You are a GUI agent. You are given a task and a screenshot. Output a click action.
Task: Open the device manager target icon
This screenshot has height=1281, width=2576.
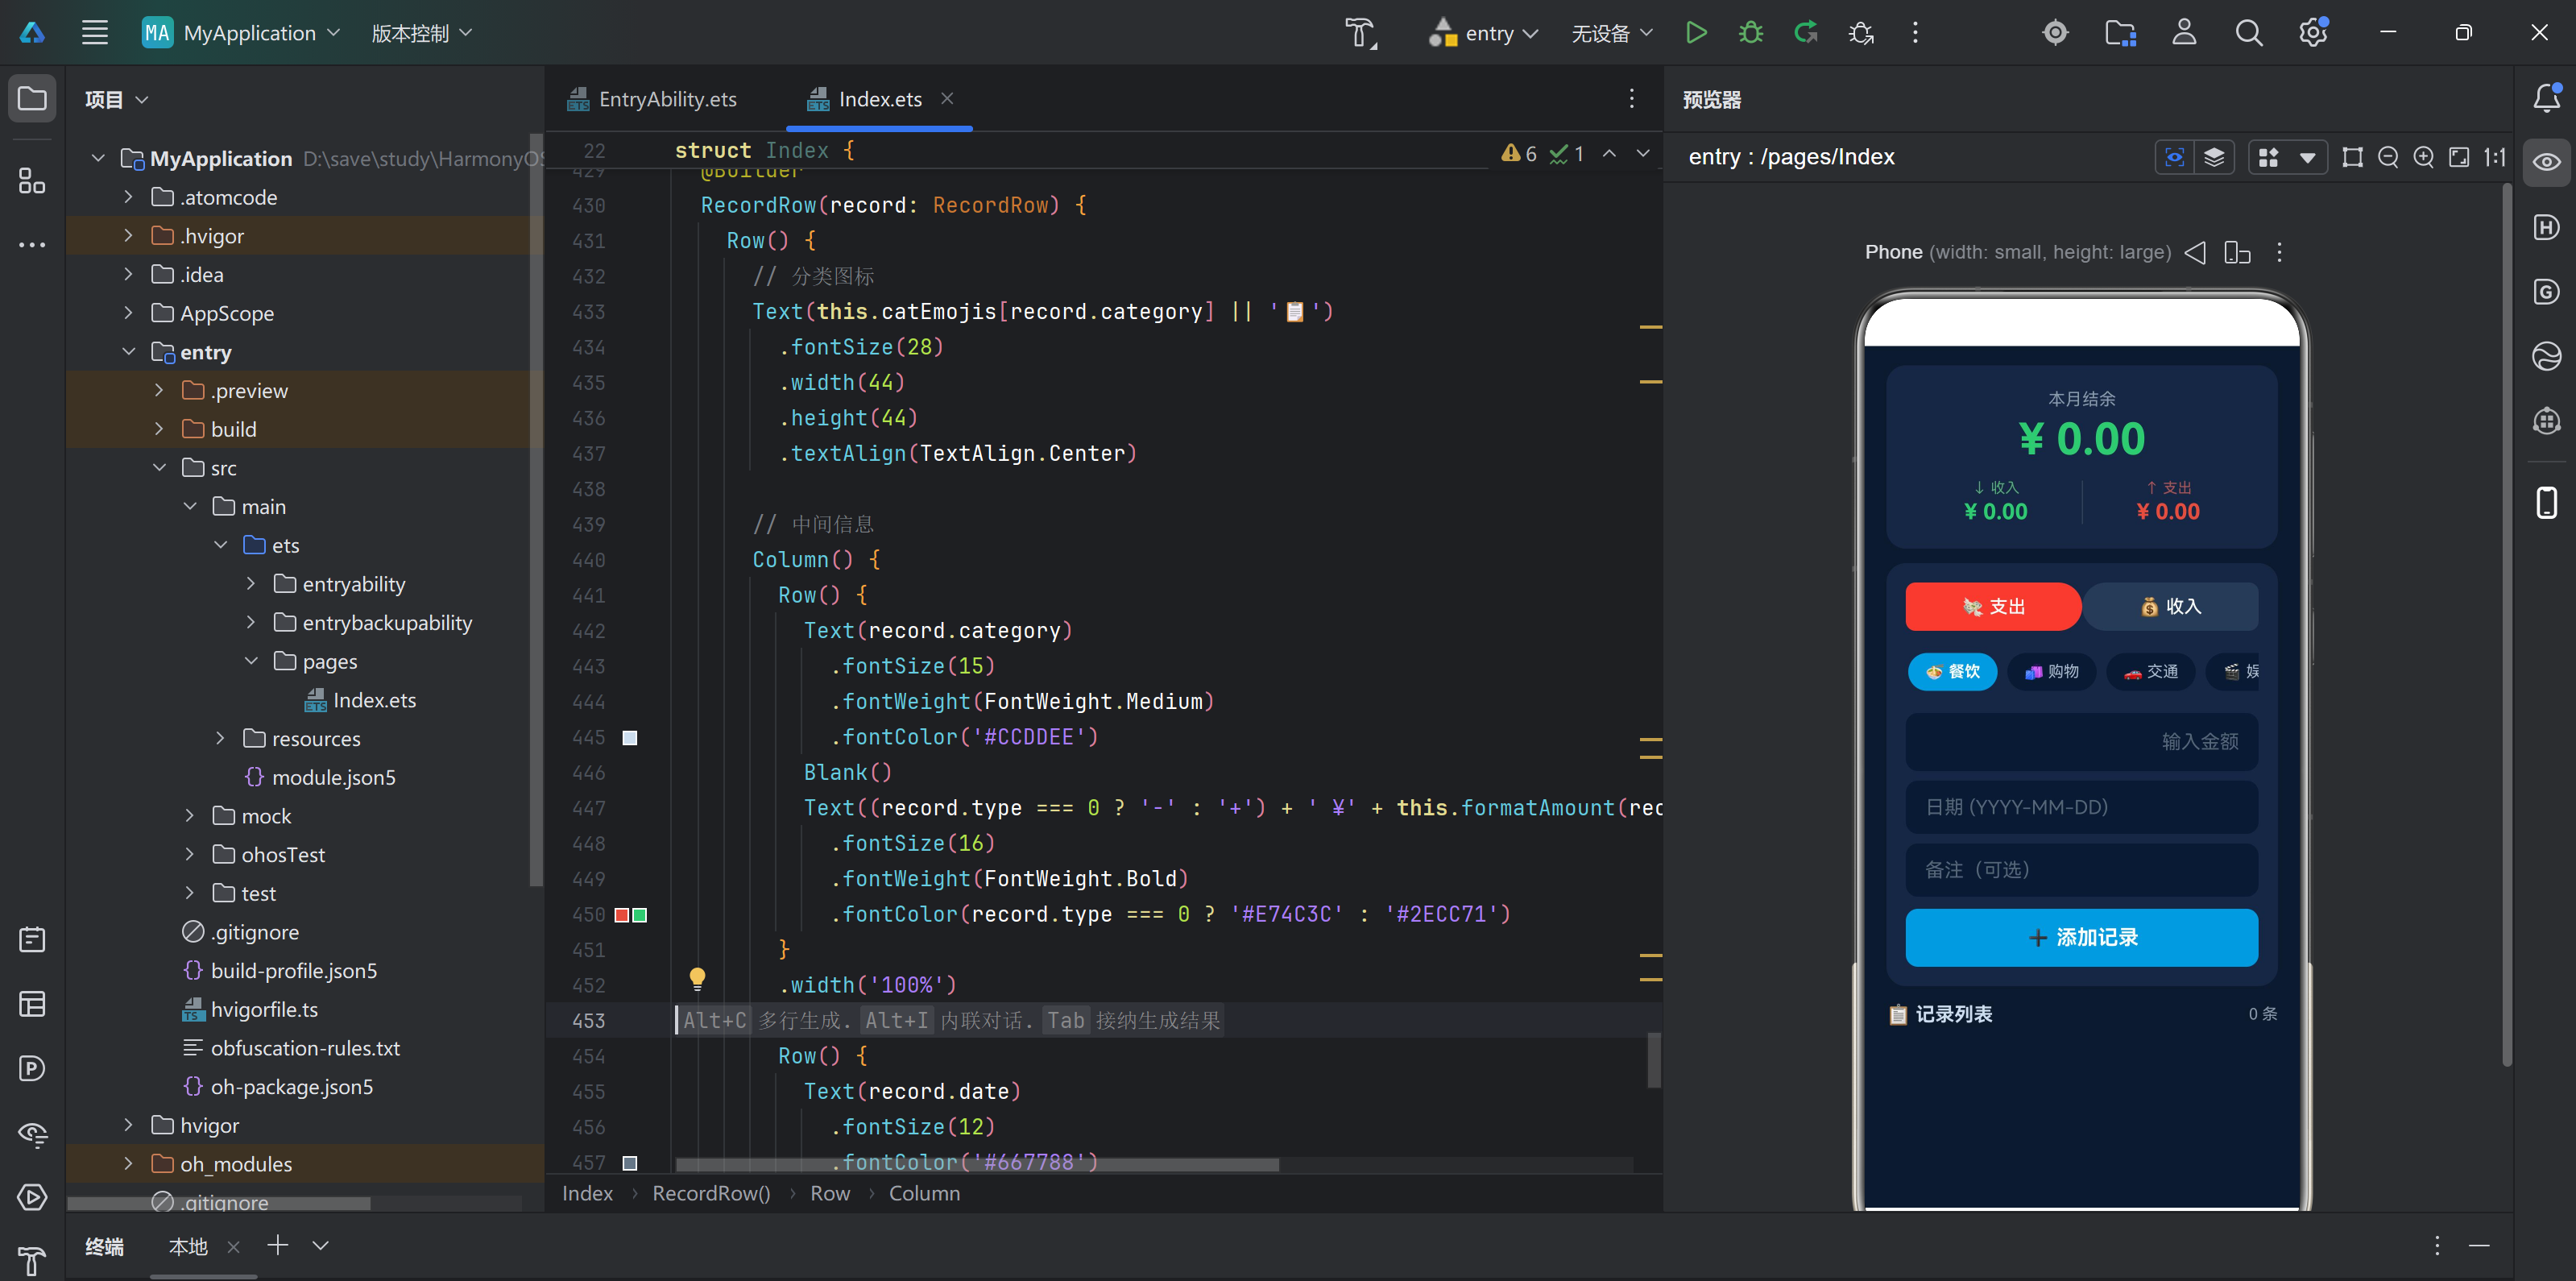click(2055, 33)
